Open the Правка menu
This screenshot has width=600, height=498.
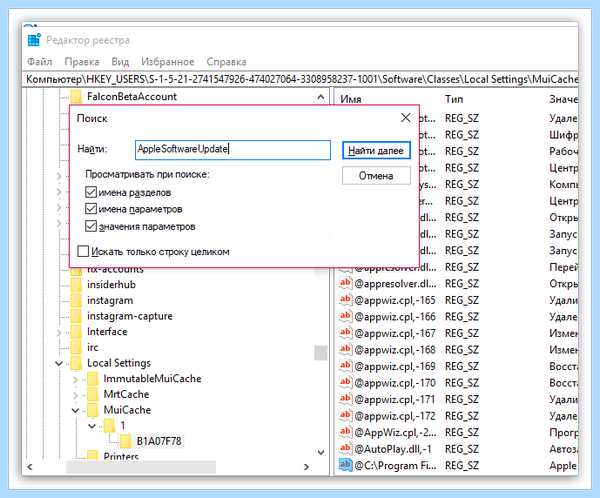pyautogui.click(x=82, y=62)
